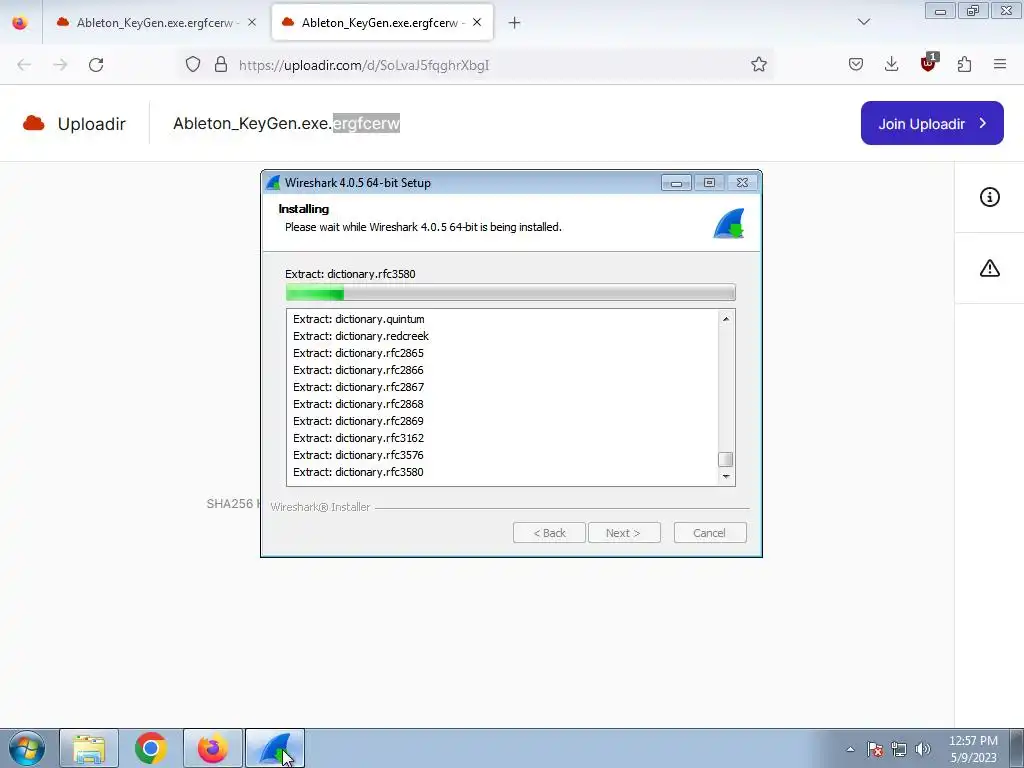Open the taskbar clock and date
This screenshot has width=1024, height=768.
(x=973, y=749)
